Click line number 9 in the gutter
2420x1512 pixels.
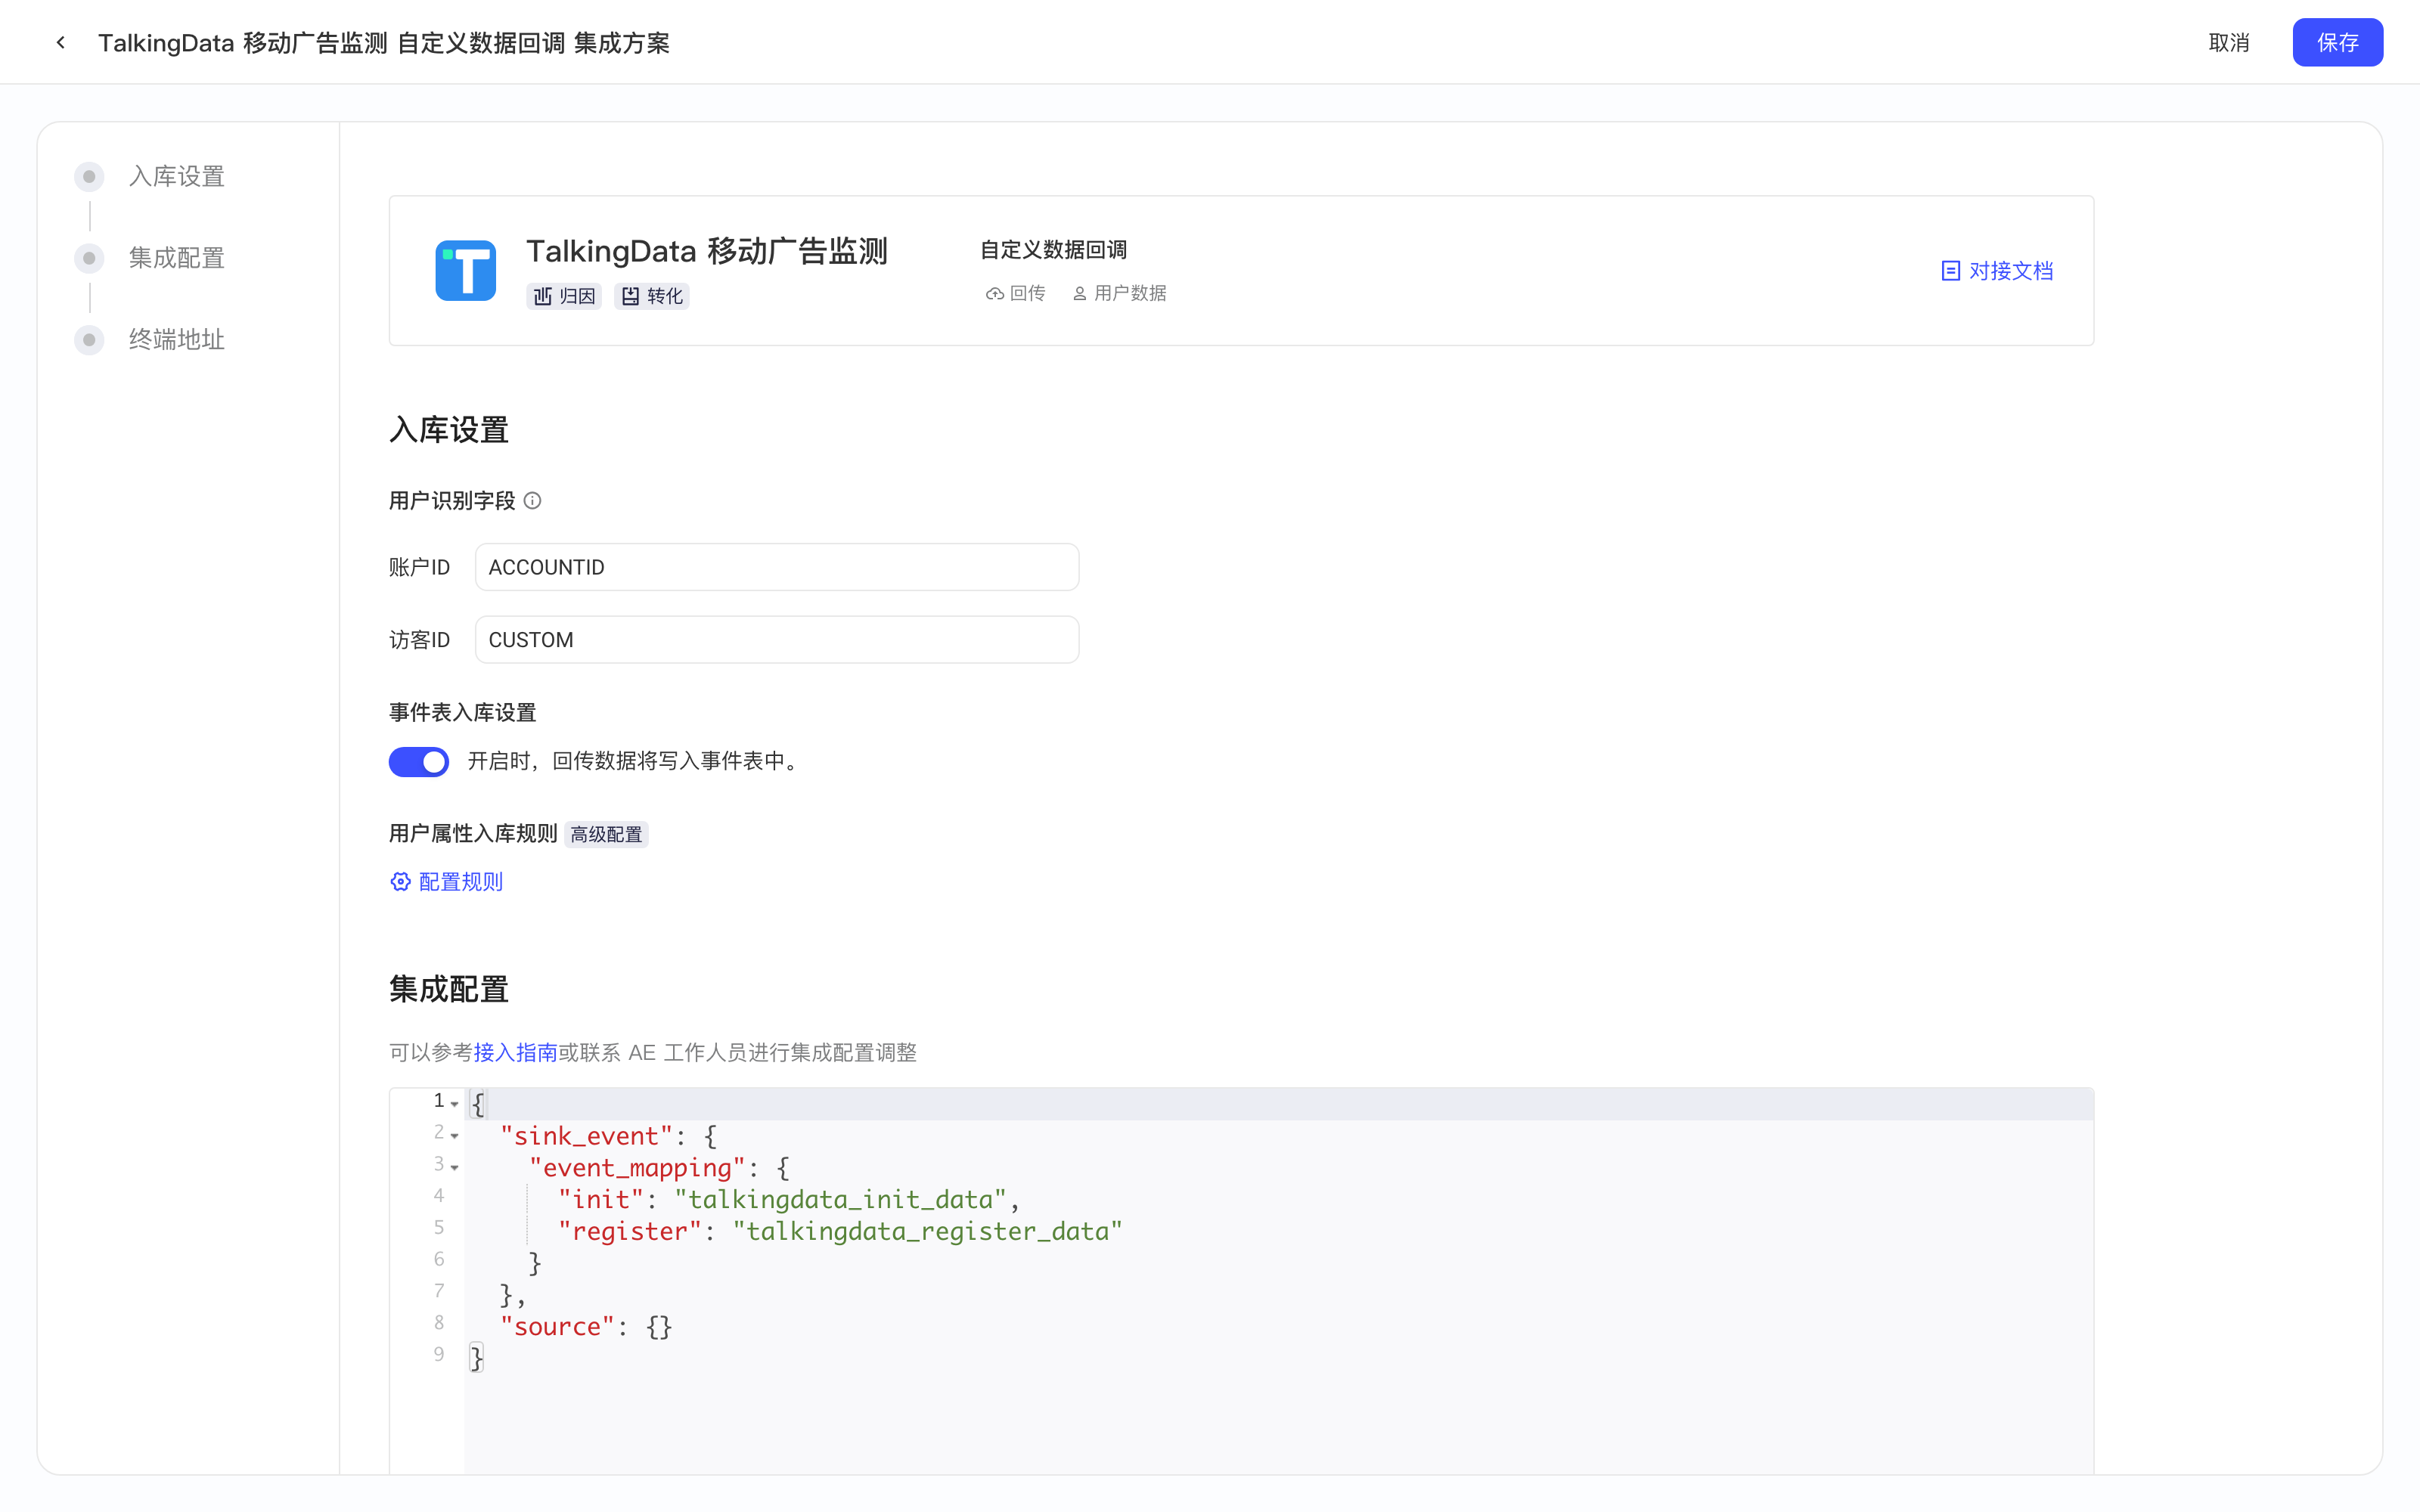pos(439,1354)
